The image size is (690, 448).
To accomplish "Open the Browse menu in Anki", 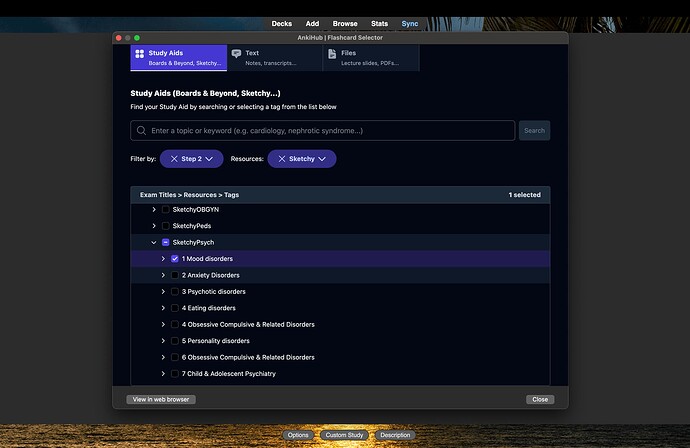I will [x=345, y=23].
